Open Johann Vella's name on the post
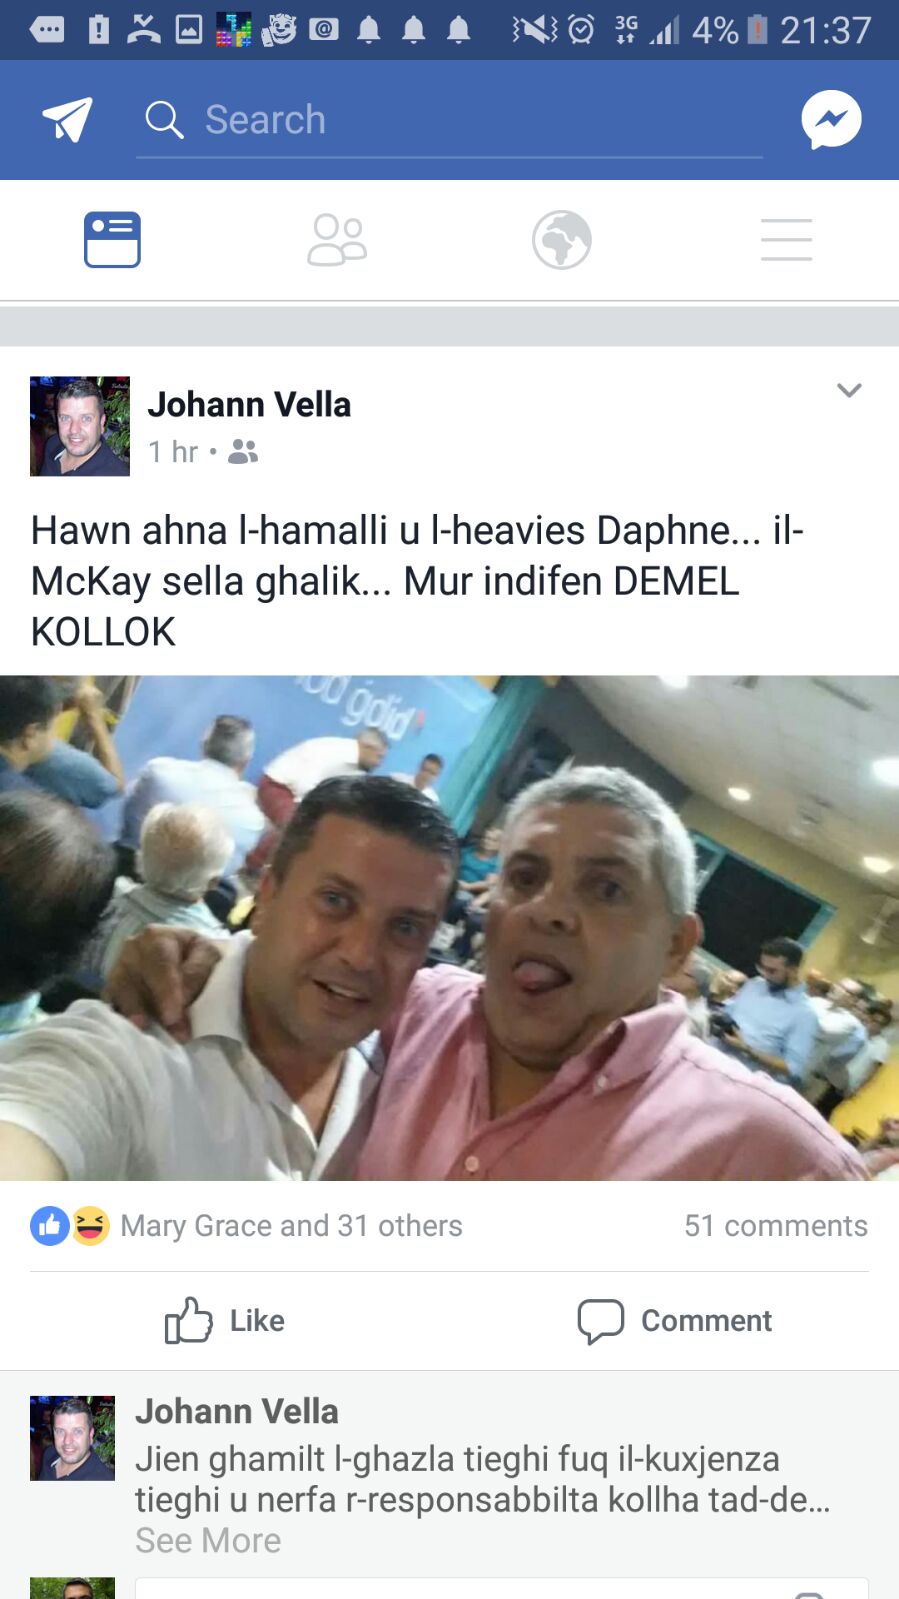Screen dimensions: 899x1599 click(x=249, y=404)
